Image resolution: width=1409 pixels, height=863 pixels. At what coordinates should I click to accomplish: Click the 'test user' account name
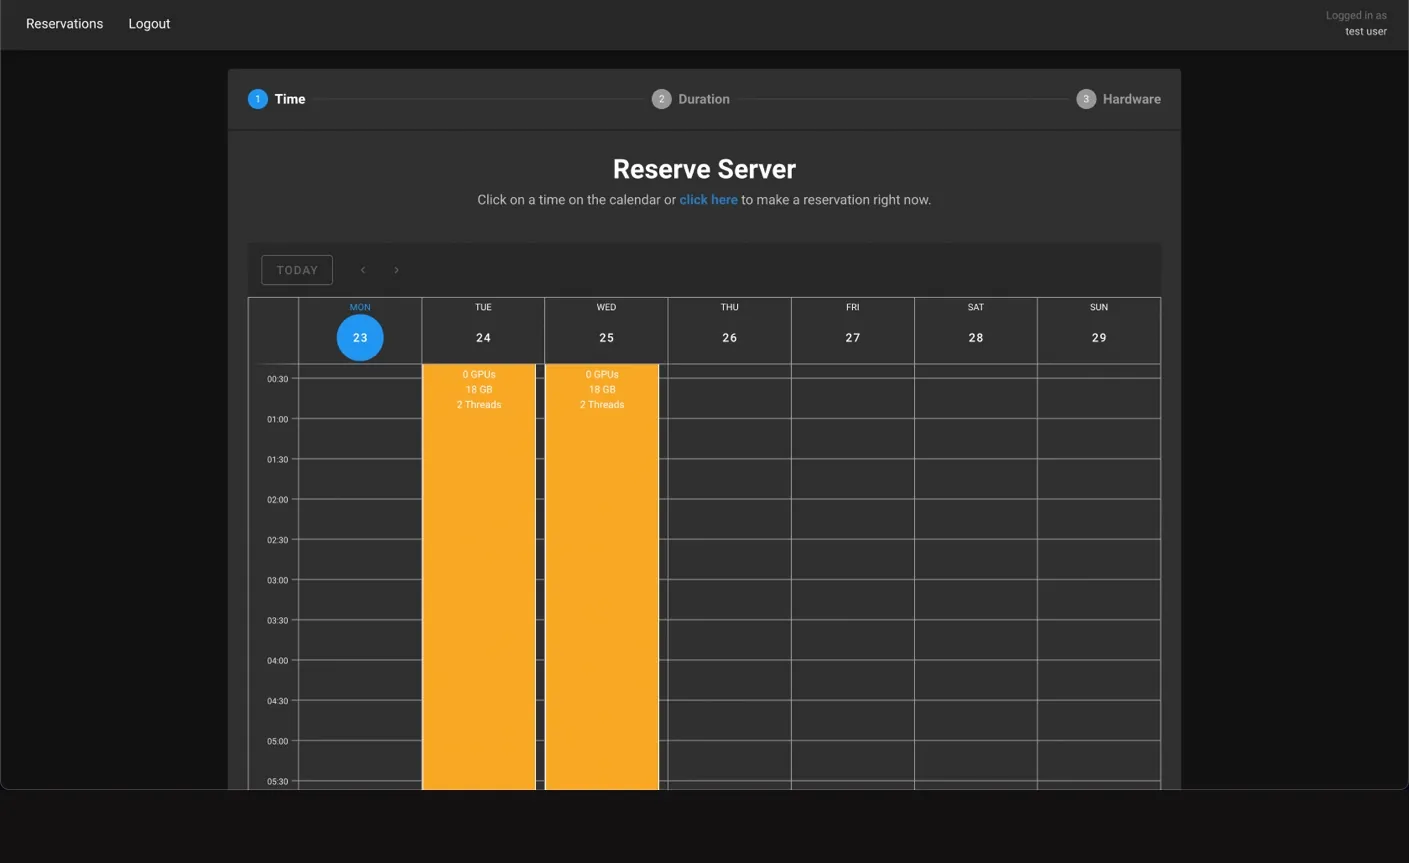click(x=1366, y=32)
